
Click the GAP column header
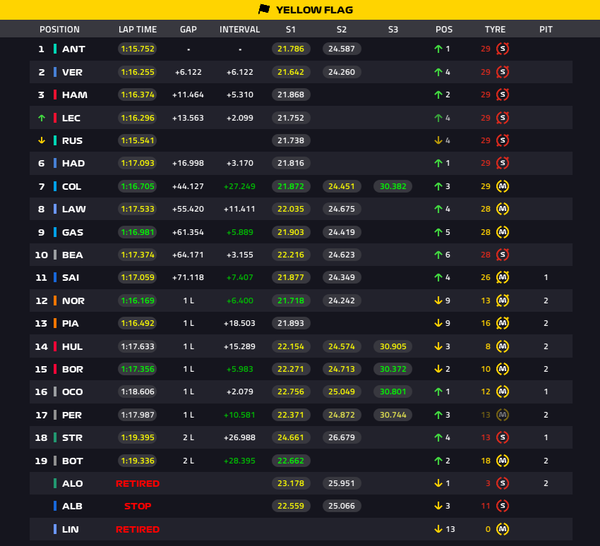(x=188, y=29)
